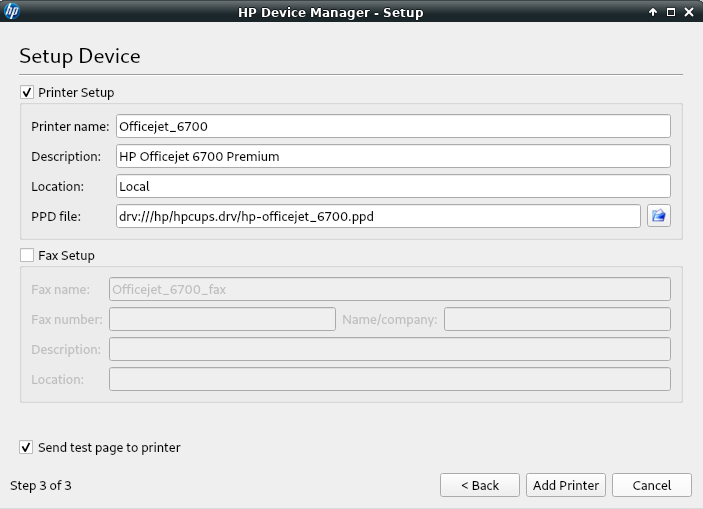Click the keep-above arrow icon in title bar
This screenshot has width=703, height=509.
tap(653, 12)
